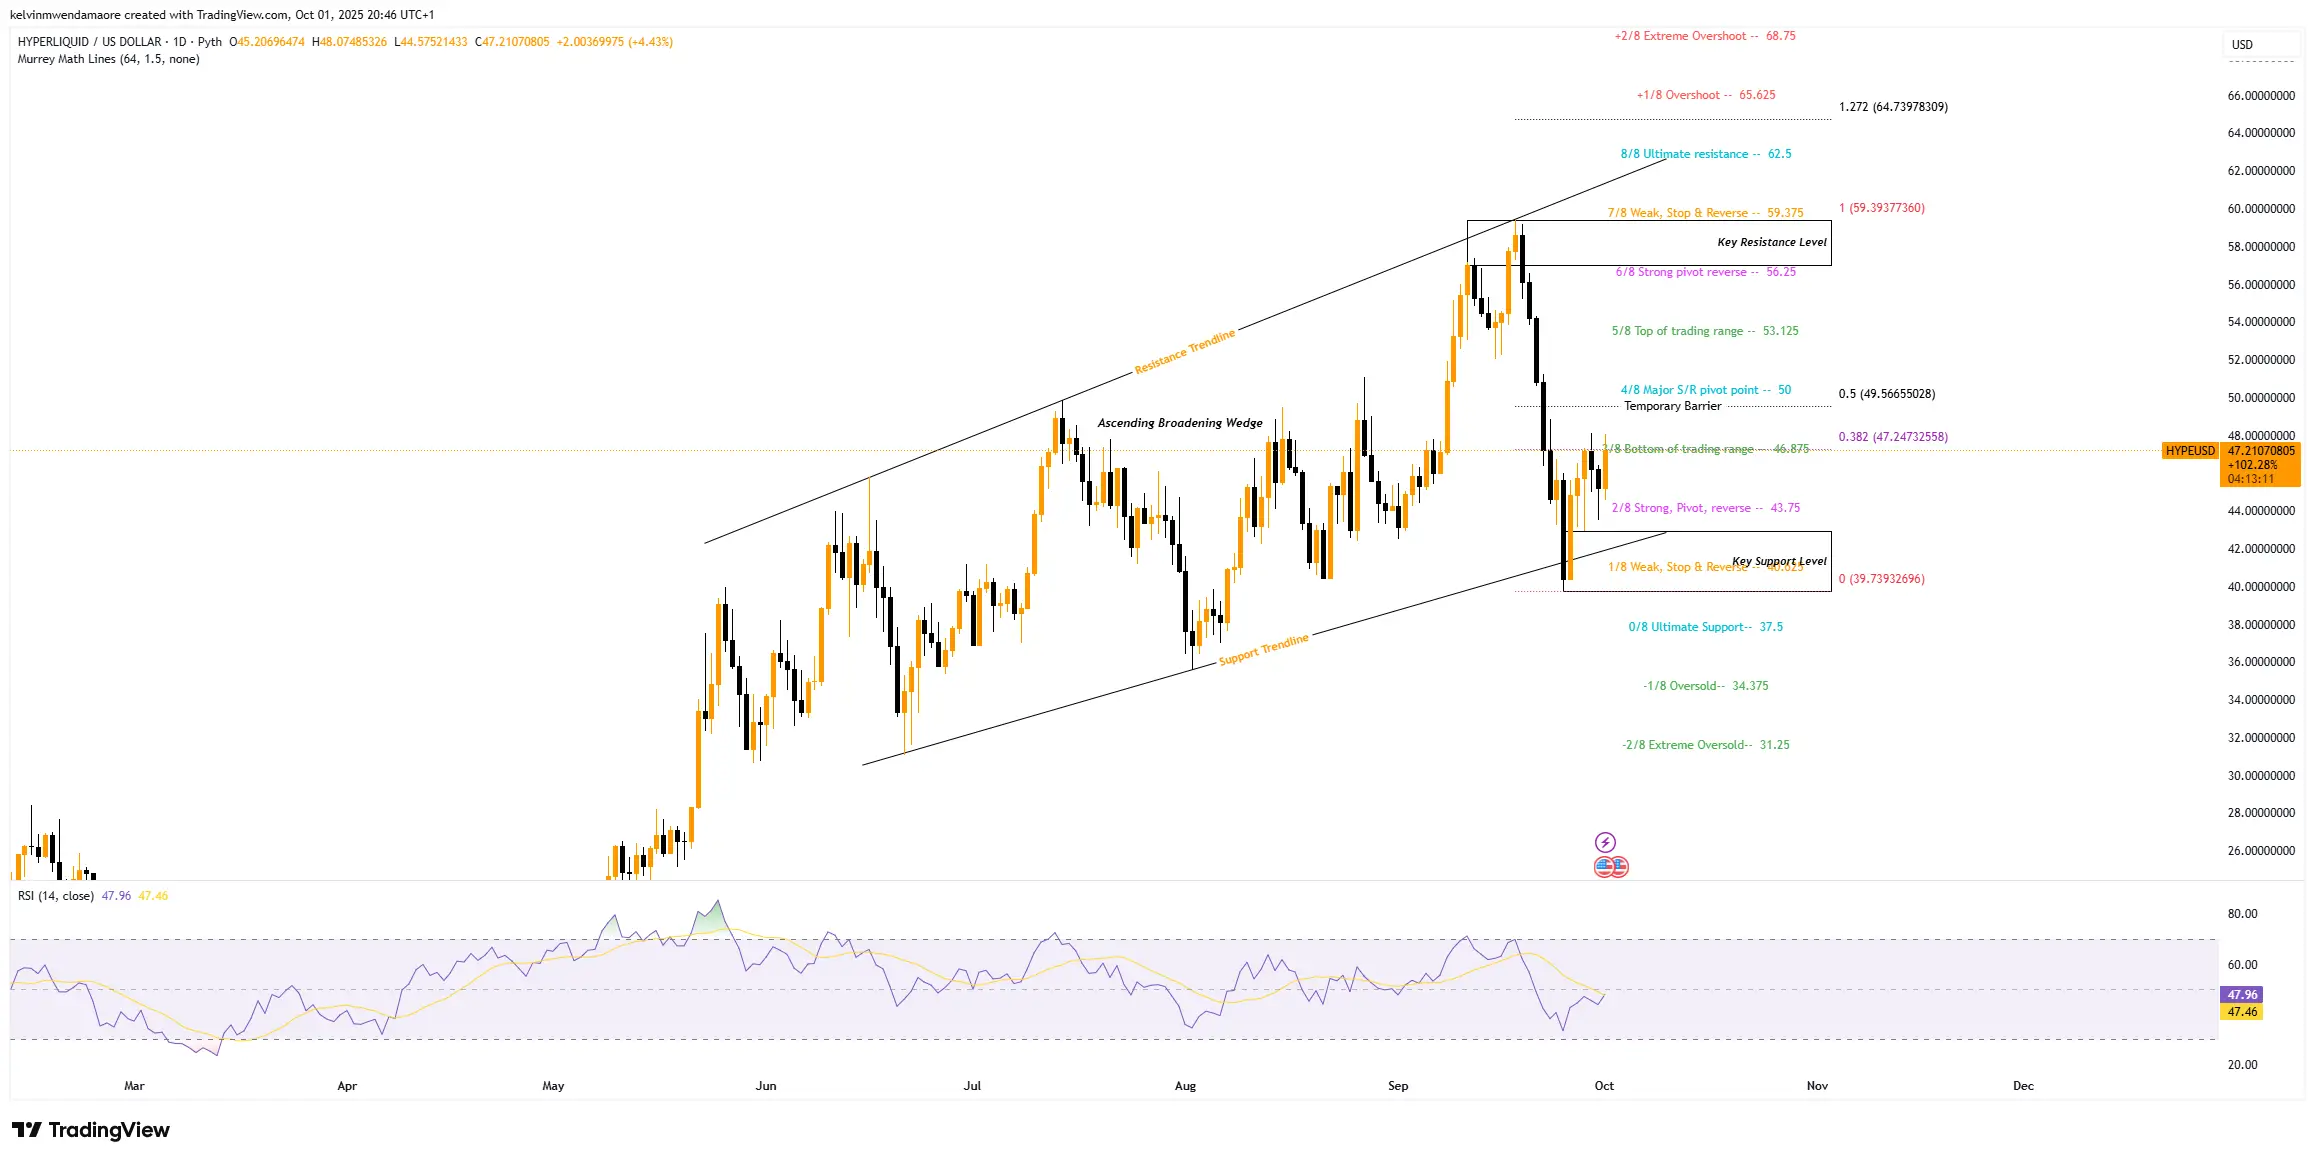Click the RSI (14, close) indicator legend
This screenshot has height=1160, width=2315.
pos(56,896)
